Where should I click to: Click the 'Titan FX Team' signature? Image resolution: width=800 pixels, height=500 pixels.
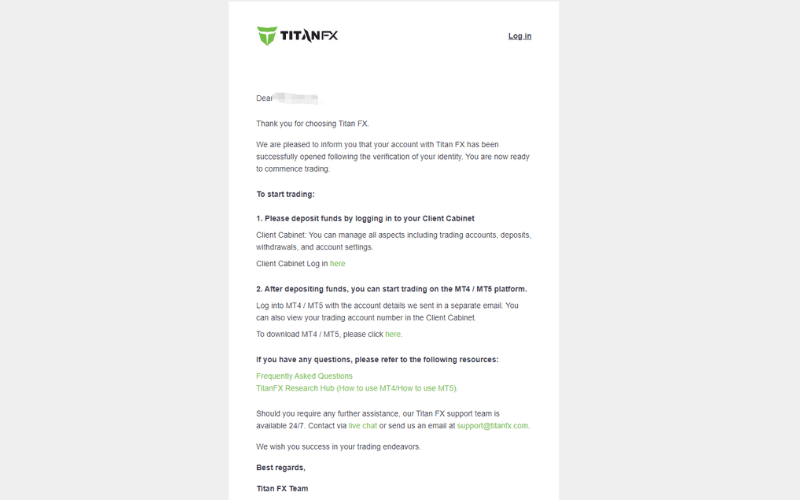pos(282,489)
